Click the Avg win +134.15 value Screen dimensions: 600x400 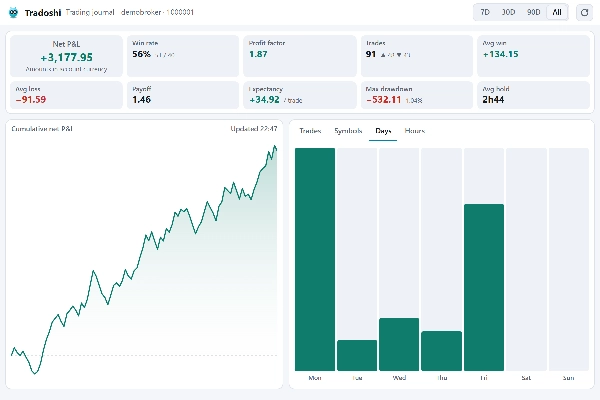[501, 54]
